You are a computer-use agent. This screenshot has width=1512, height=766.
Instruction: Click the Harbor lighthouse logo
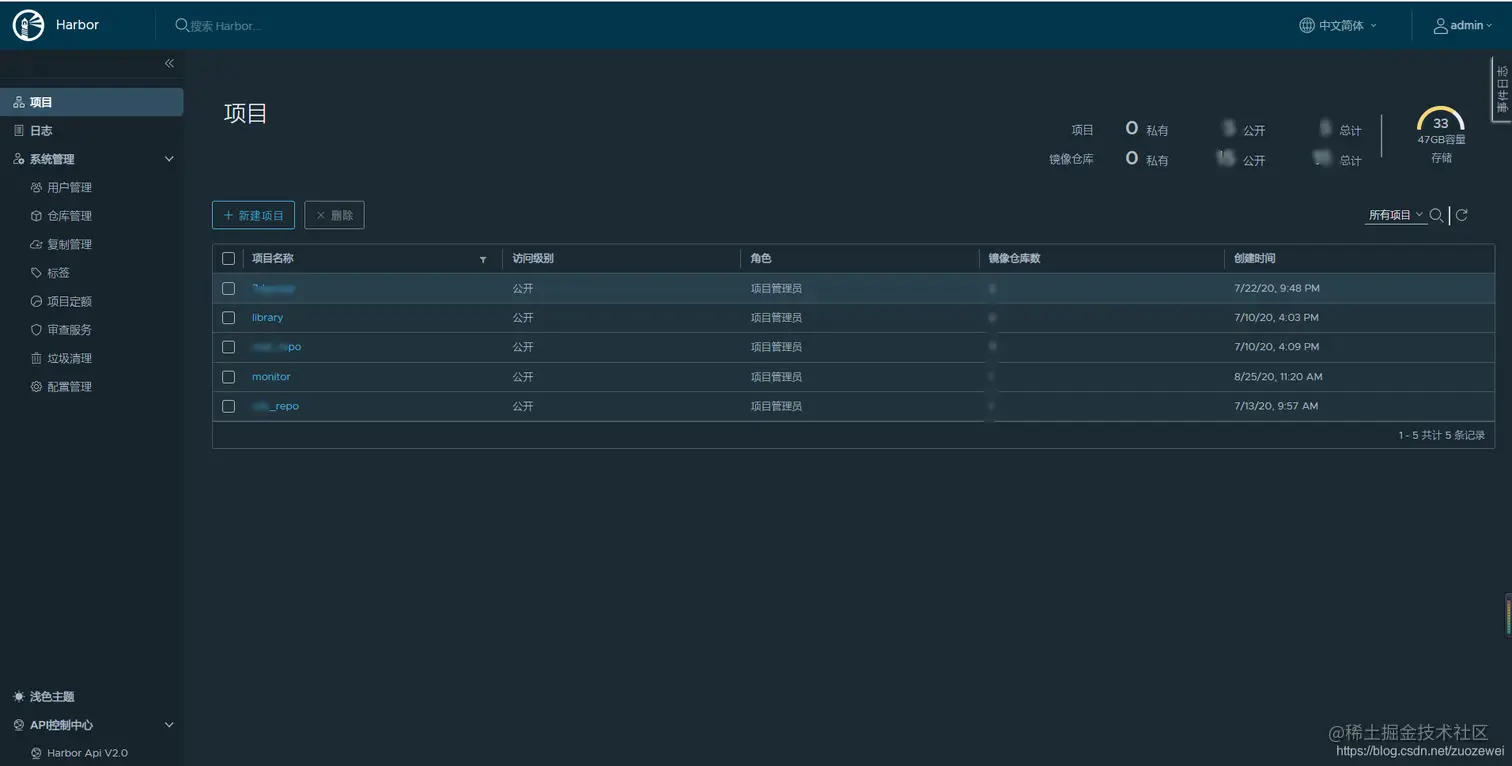coord(28,25)
